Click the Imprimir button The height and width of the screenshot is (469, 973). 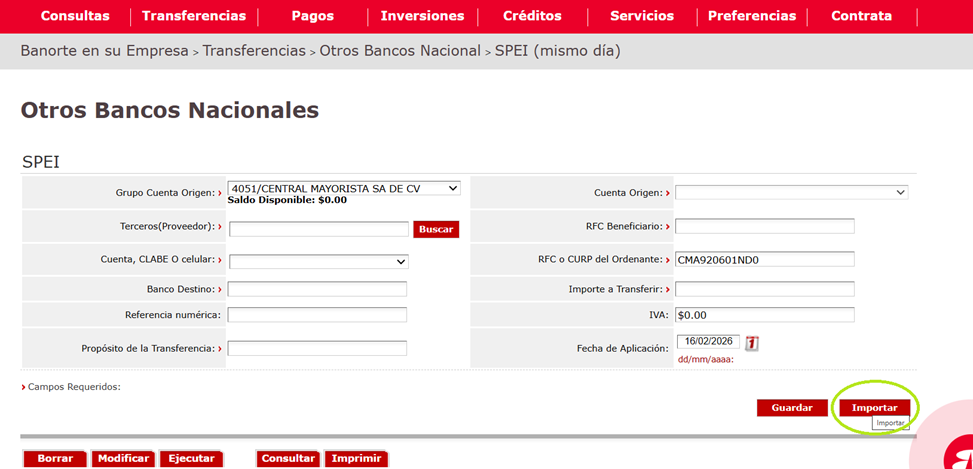click(356, 459)
